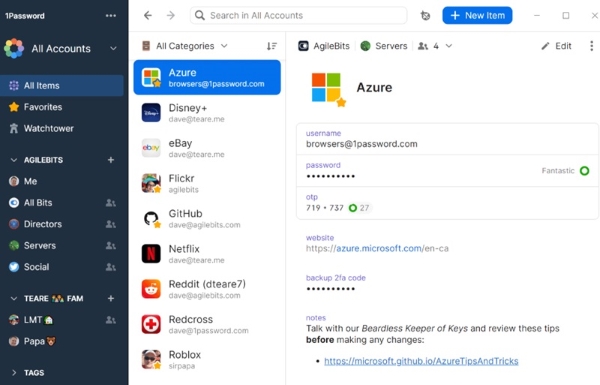
Task: Select the eBay item
Action: (207, 148)
